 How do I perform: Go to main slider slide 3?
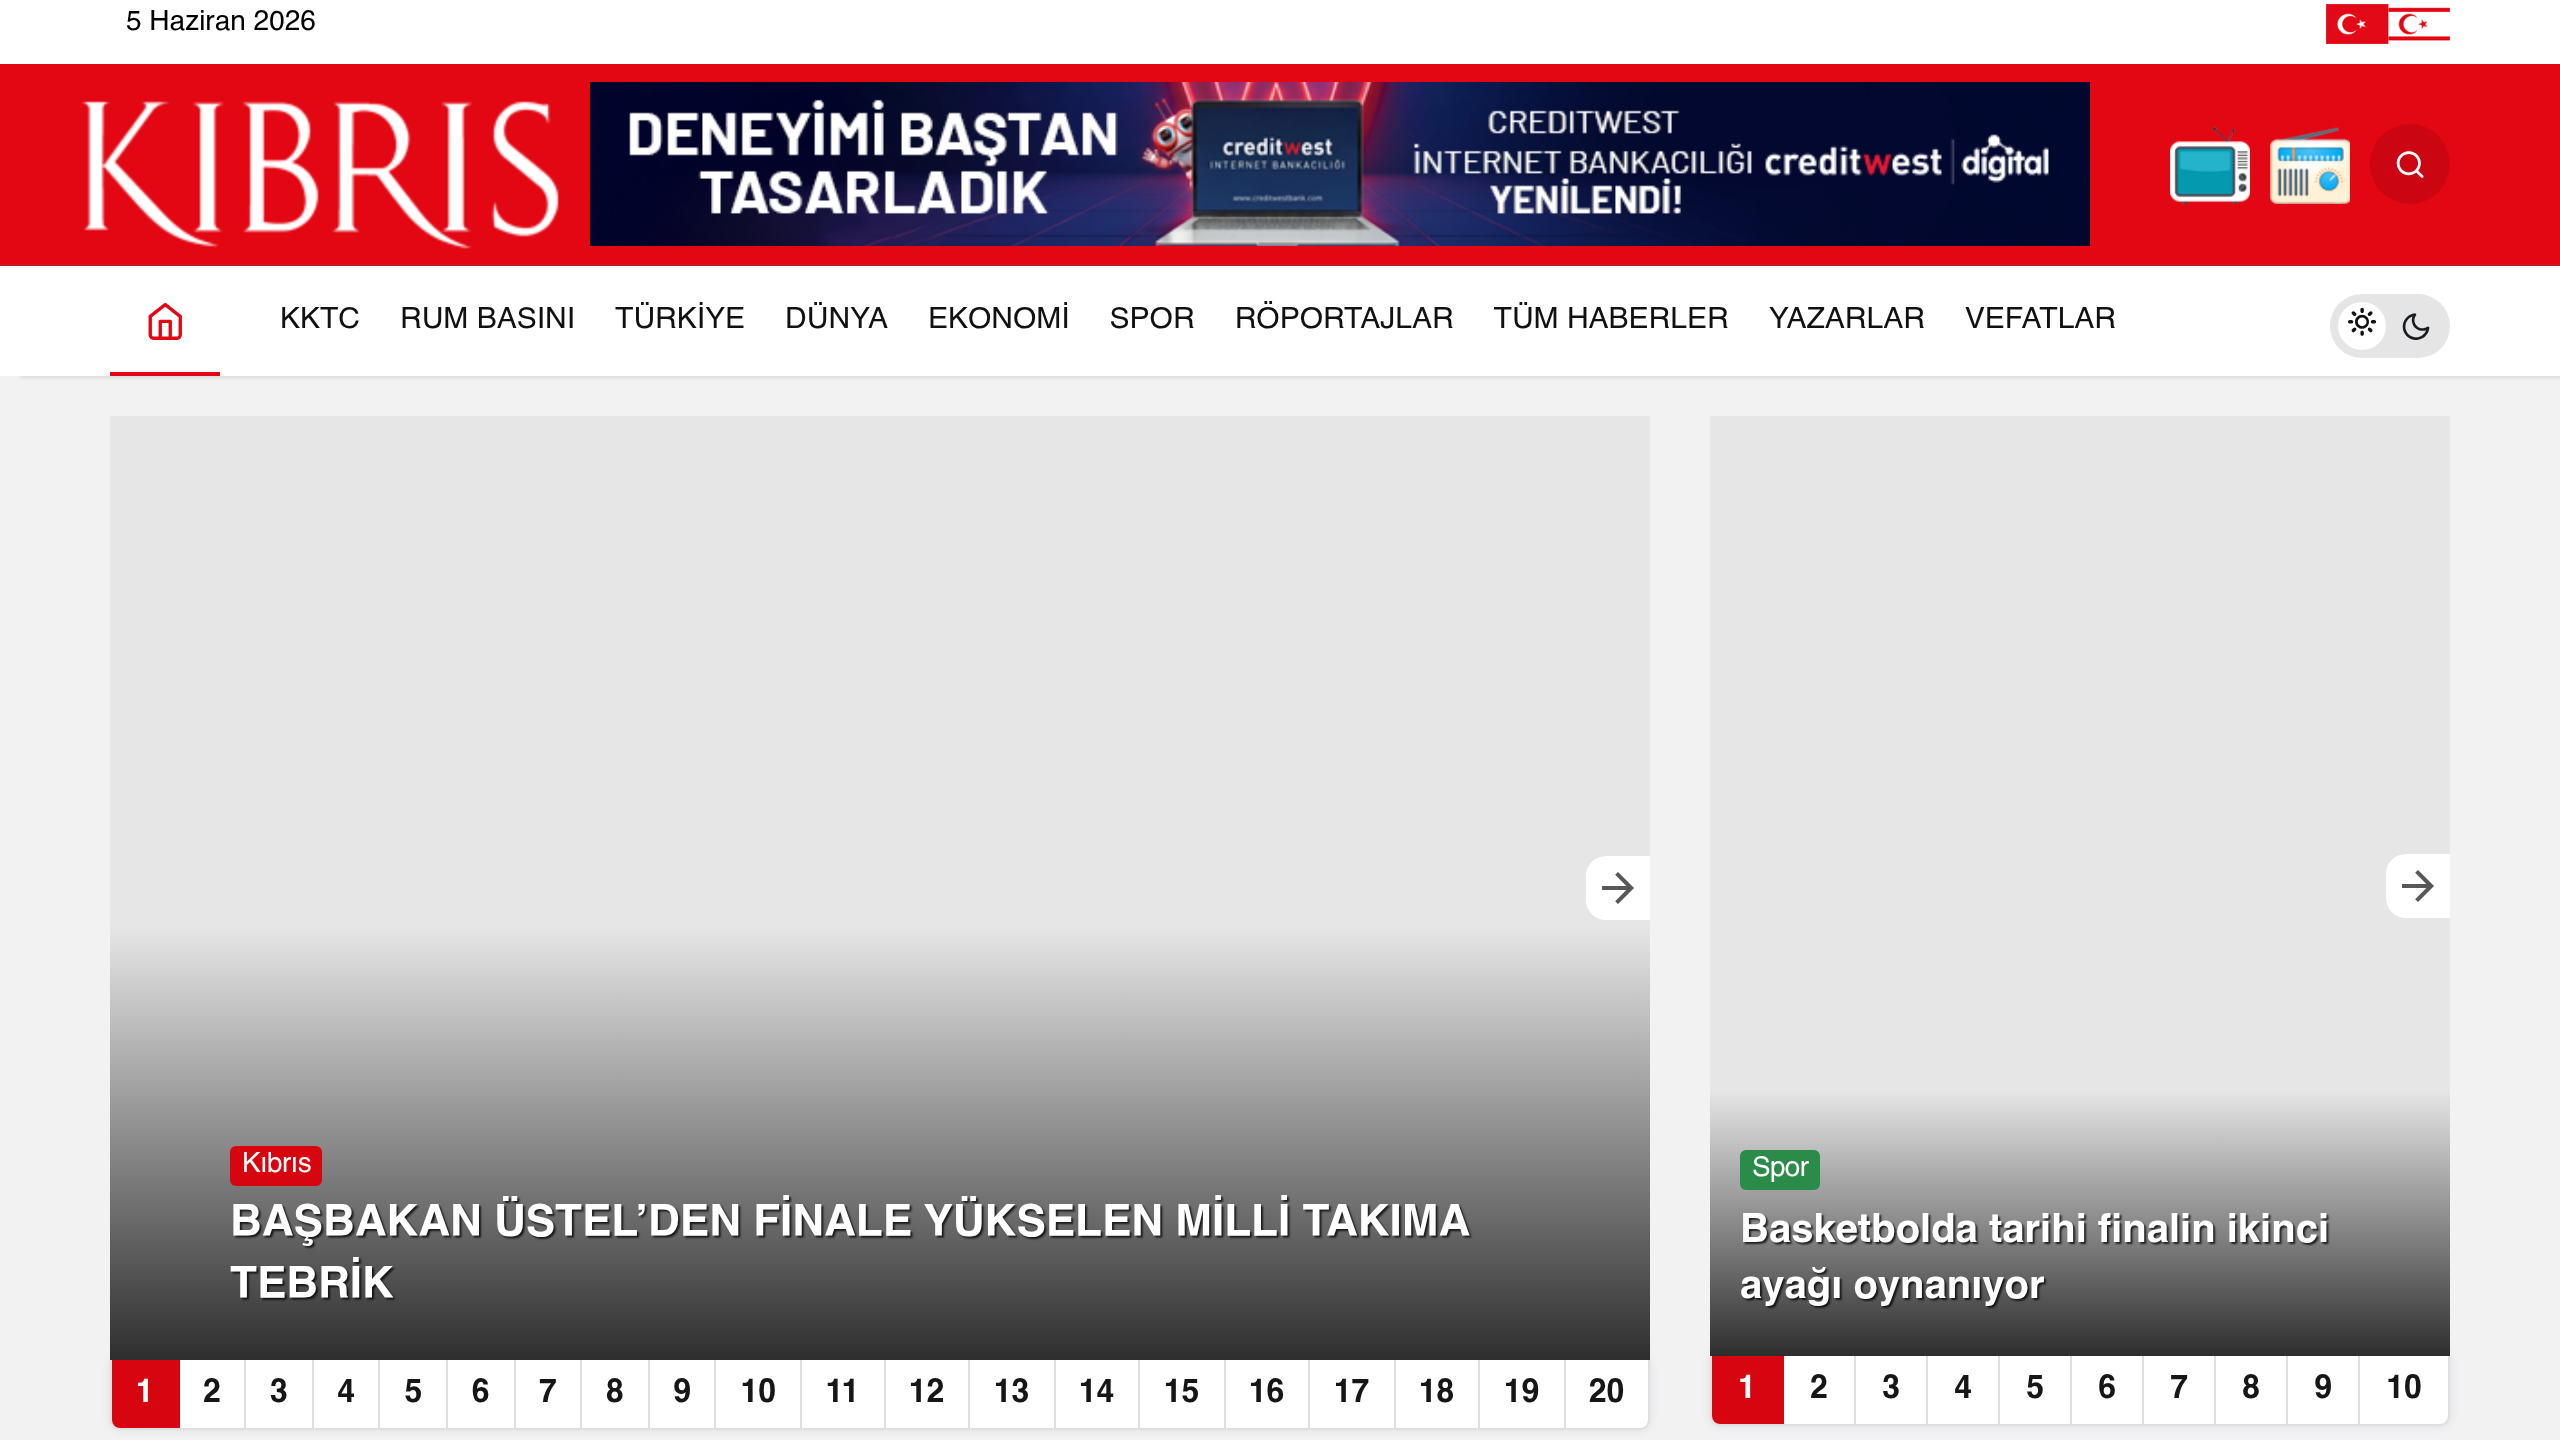[279, 1392]
